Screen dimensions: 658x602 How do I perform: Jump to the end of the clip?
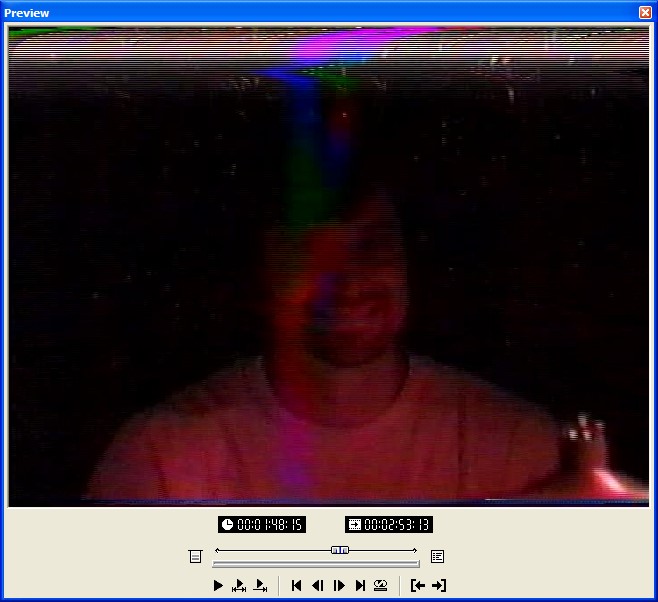point(360,585)
